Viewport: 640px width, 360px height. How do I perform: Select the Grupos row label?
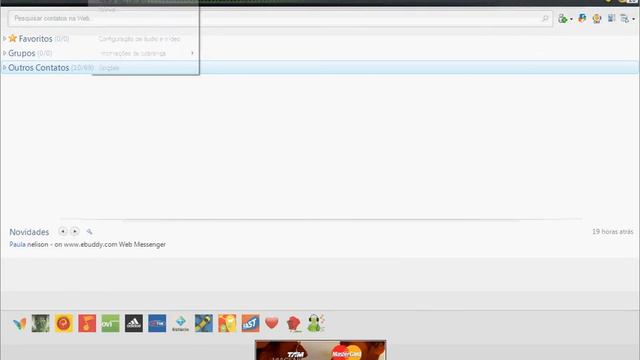point(22,53)
